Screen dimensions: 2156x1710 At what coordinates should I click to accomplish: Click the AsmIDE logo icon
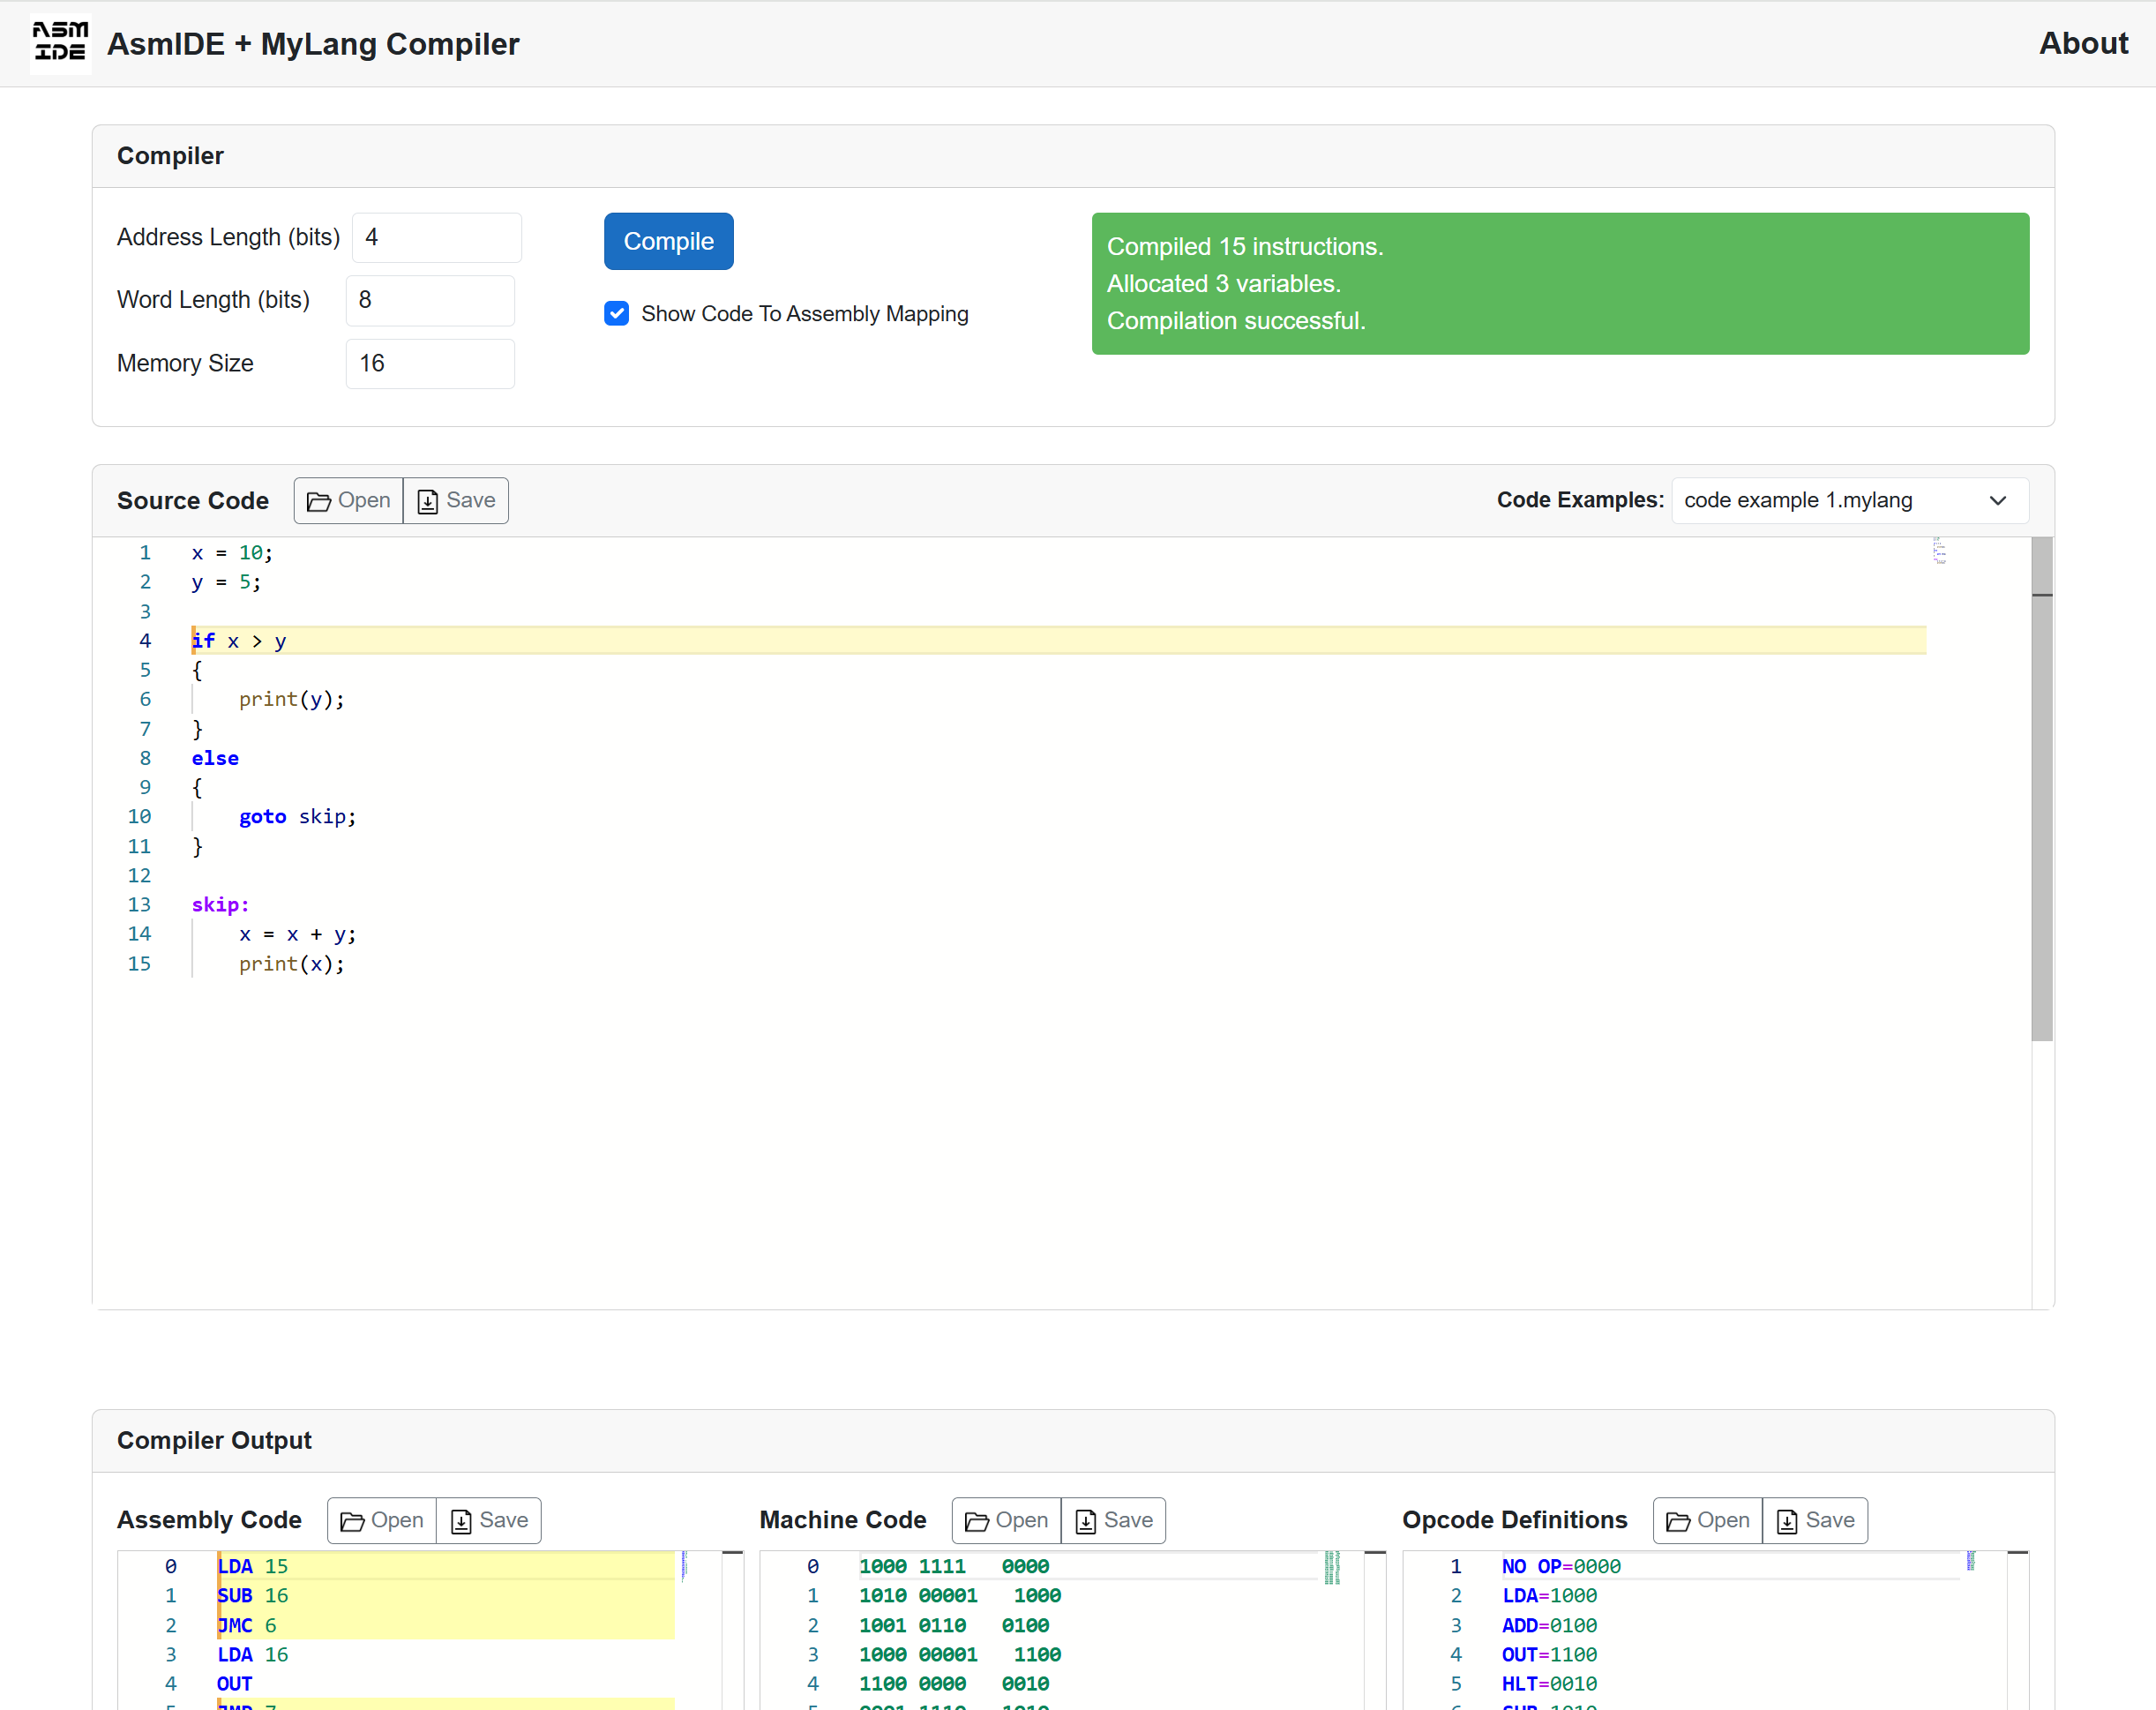coord(60,43)
